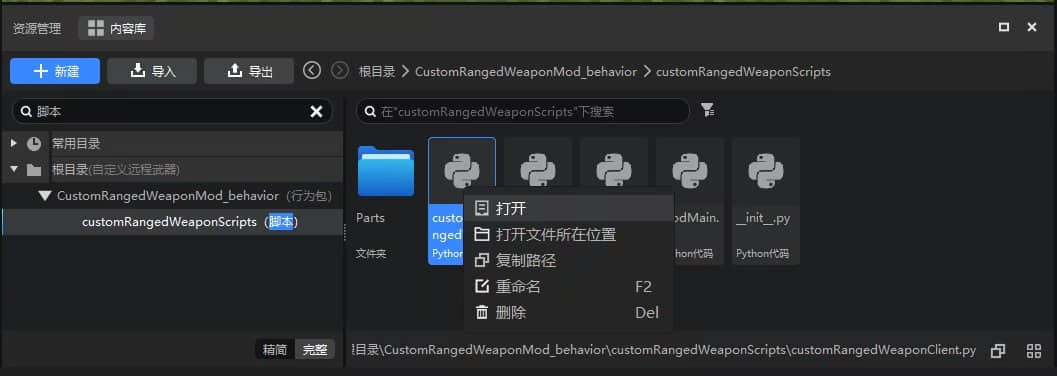Click the copy path icon in status bar

[998, 351]
